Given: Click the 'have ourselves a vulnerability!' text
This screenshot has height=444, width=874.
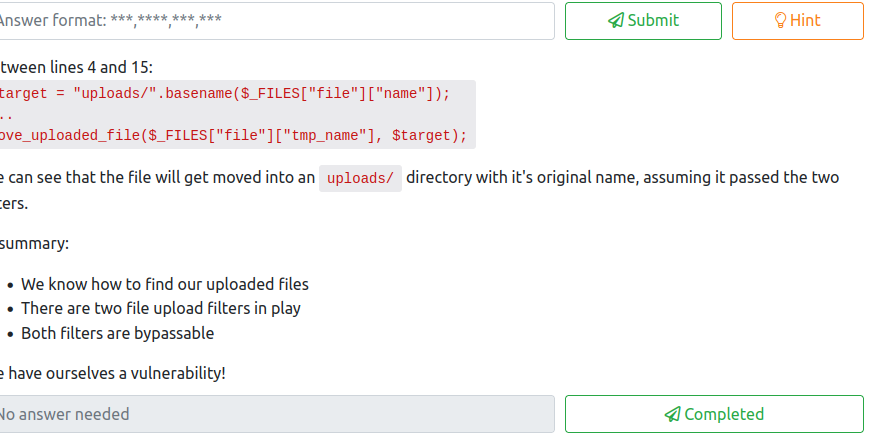Looking at the screenshot, I should pyautogui.click(x=115, y=373).
